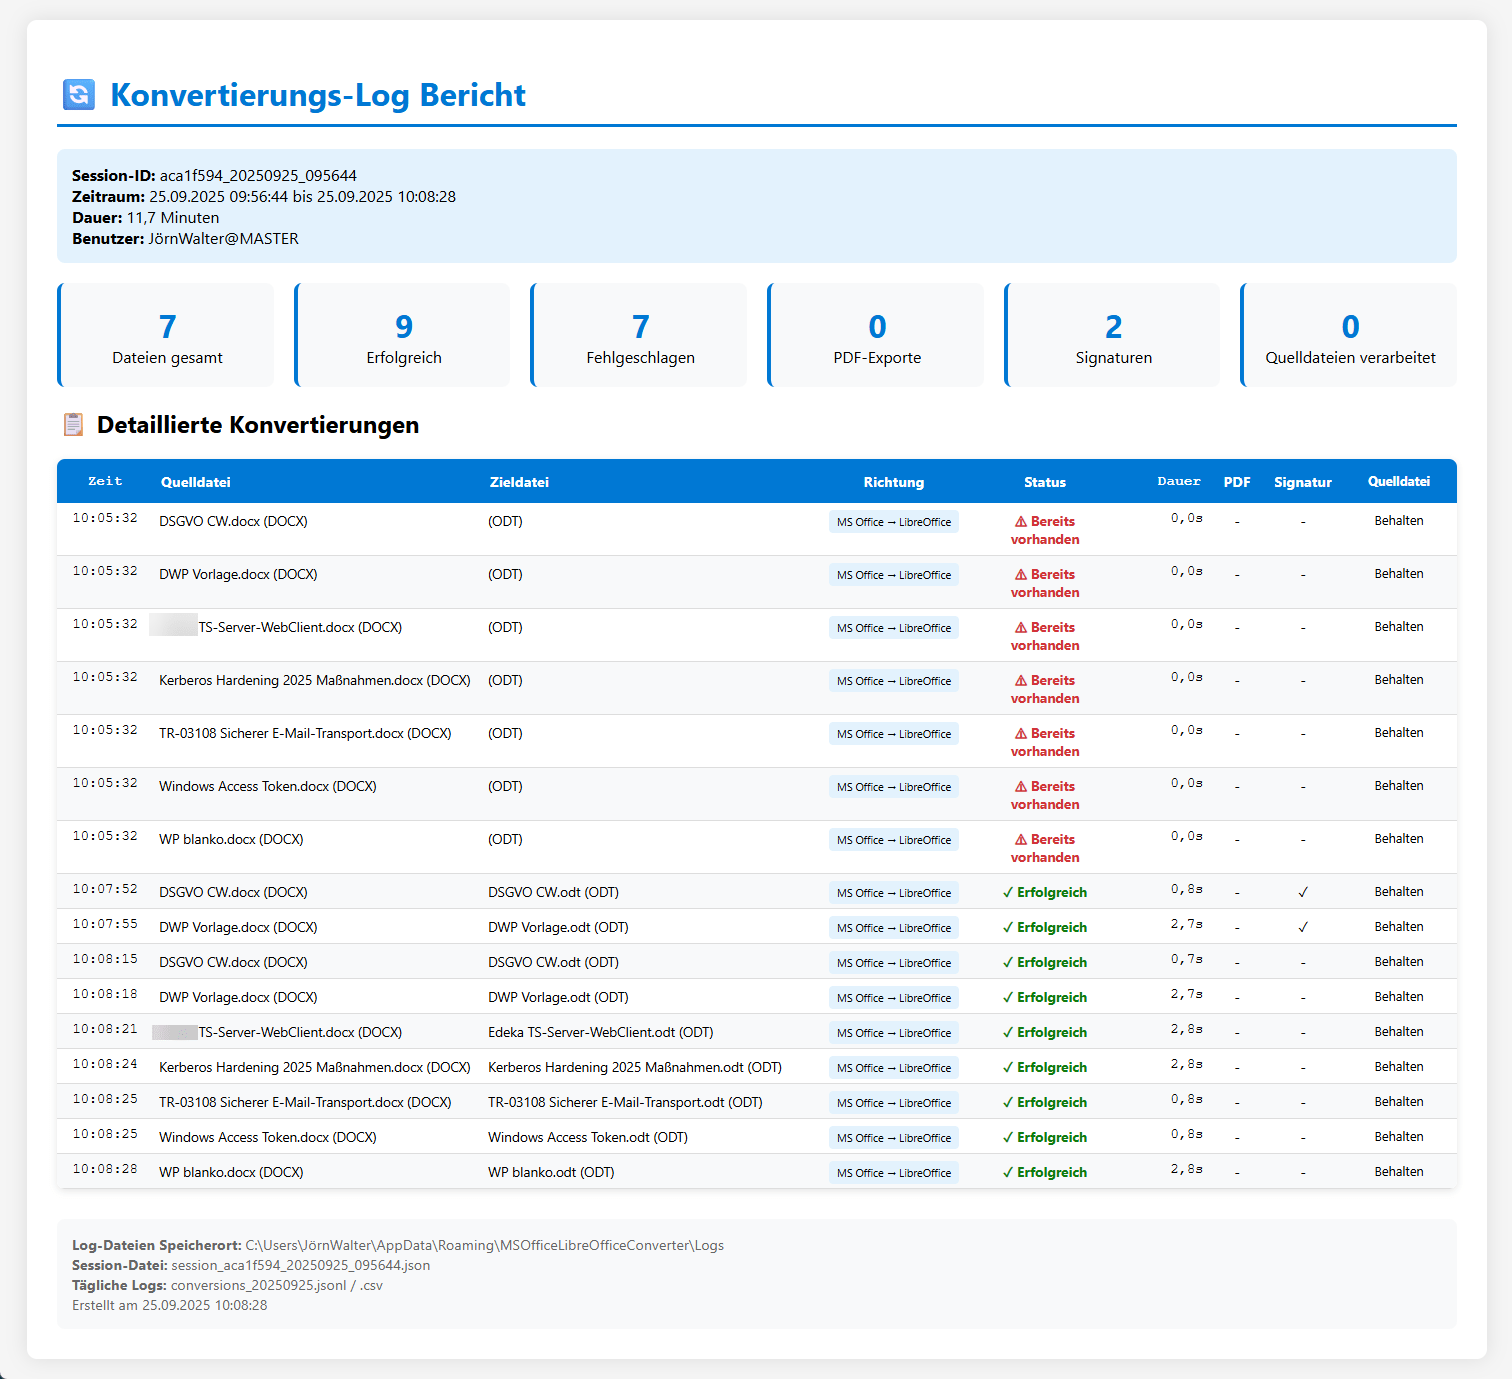This screenshot has width=1512, height=1379.
Task: Click the Richtung column header
Action: coord(893,482)
